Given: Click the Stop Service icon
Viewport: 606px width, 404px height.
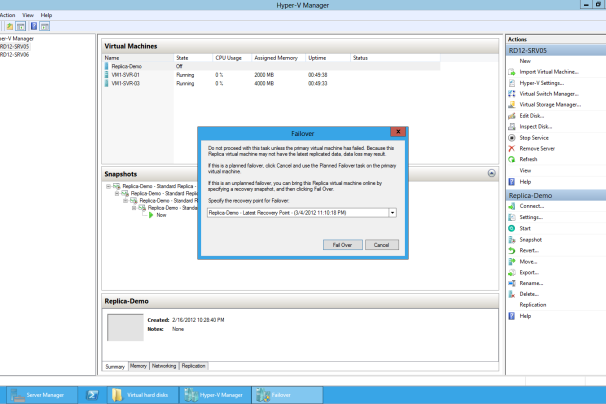Looking at the screenshot, I should 512,138.
